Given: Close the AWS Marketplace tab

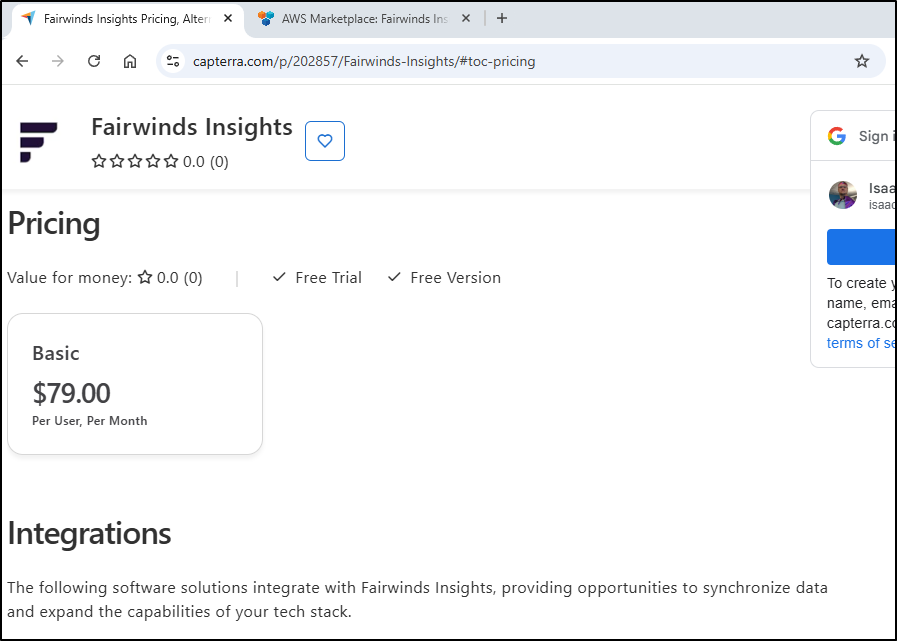Looking at the screenshot, I should (465, 18).
